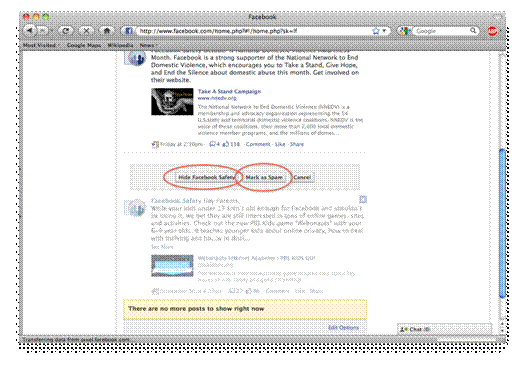Open the PBS Kids game link title
Image resolution: width=524 pixels, height=369 pixels.
(x=256, y=258)
